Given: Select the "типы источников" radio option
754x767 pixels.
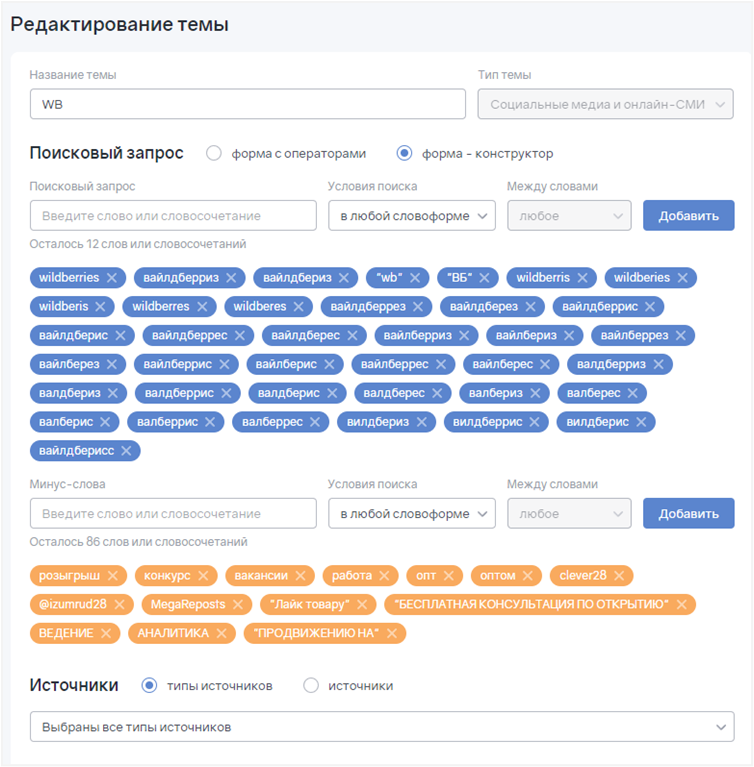Looking at the screenshot, I should click(150, 686).
